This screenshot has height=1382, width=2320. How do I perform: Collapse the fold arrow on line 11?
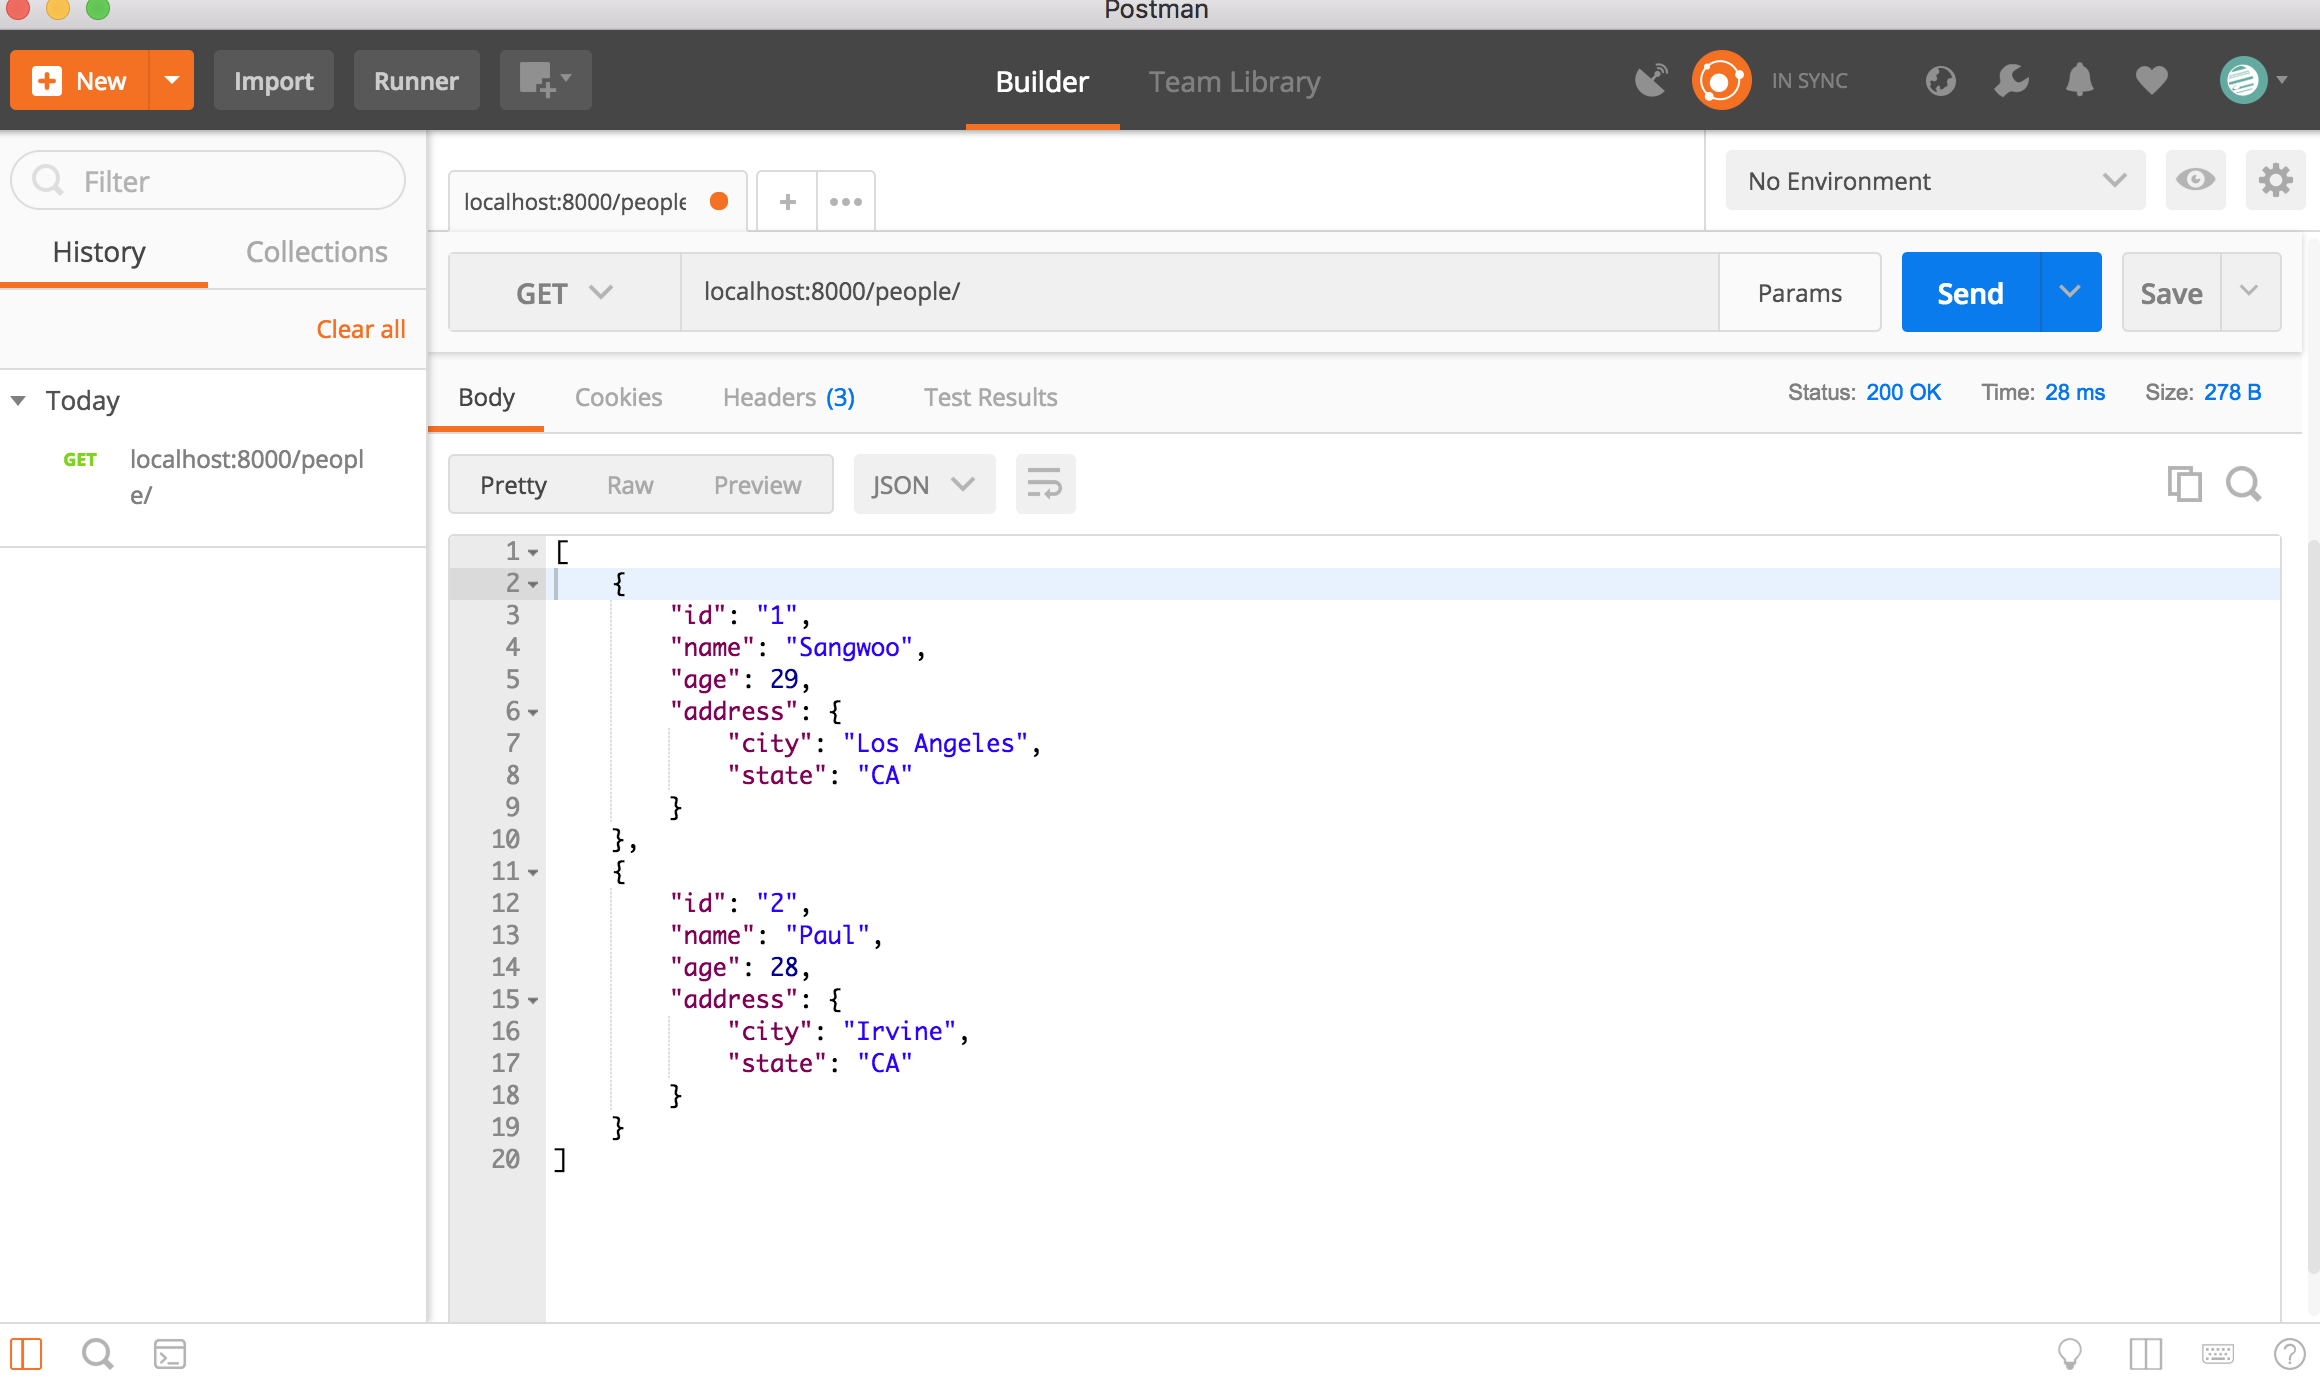[533, 872]
